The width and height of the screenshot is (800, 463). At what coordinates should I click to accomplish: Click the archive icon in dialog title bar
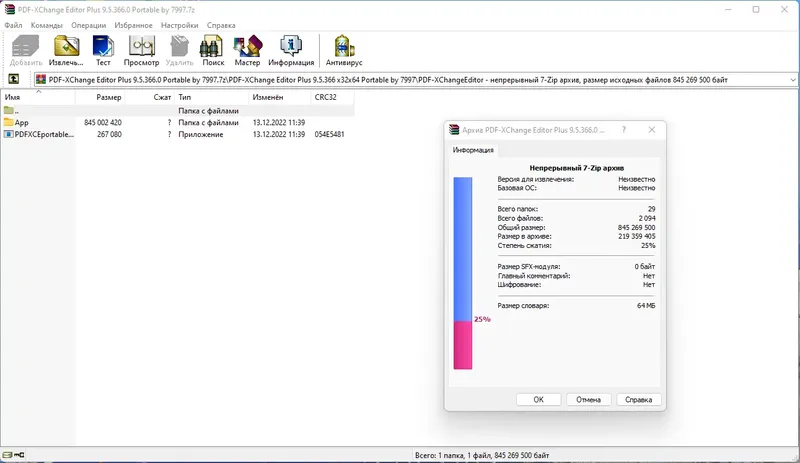(x=454, y=130)
